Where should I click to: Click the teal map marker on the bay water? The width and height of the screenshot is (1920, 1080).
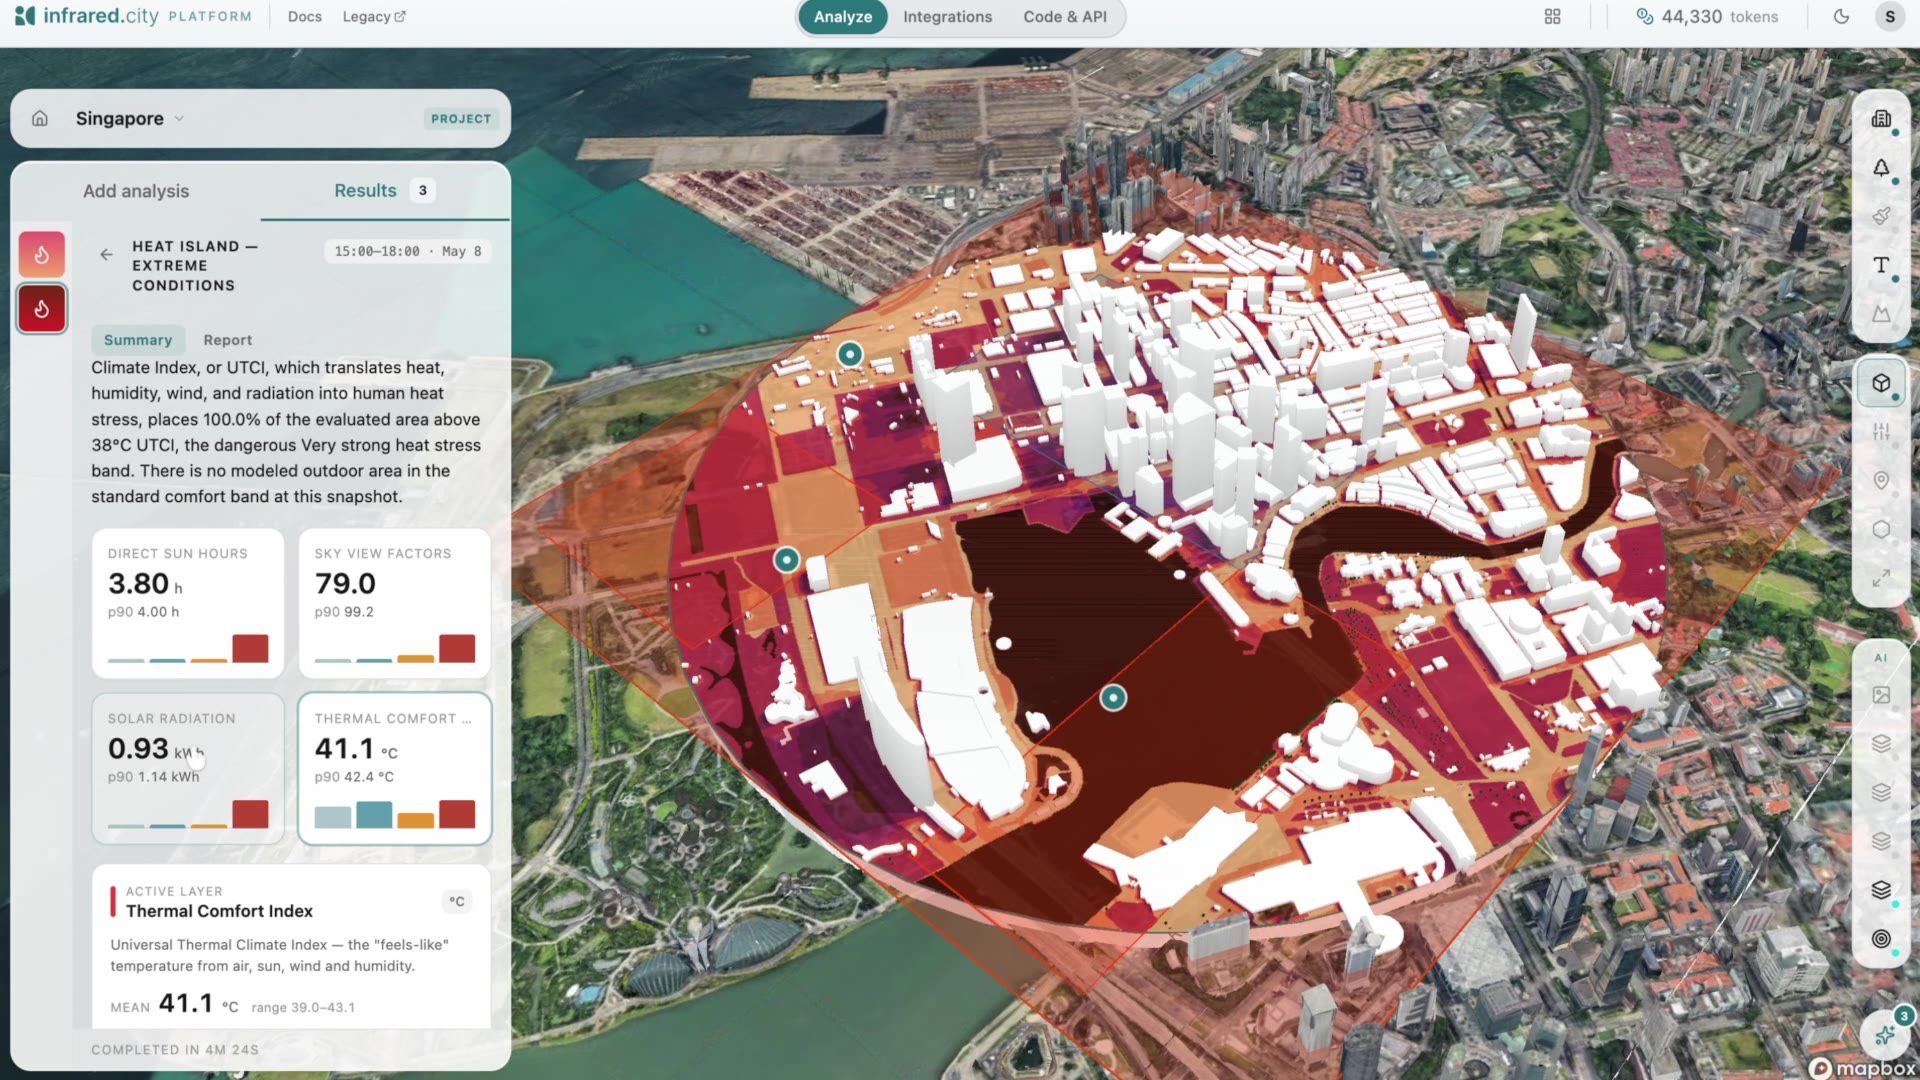click(1113, 697)
